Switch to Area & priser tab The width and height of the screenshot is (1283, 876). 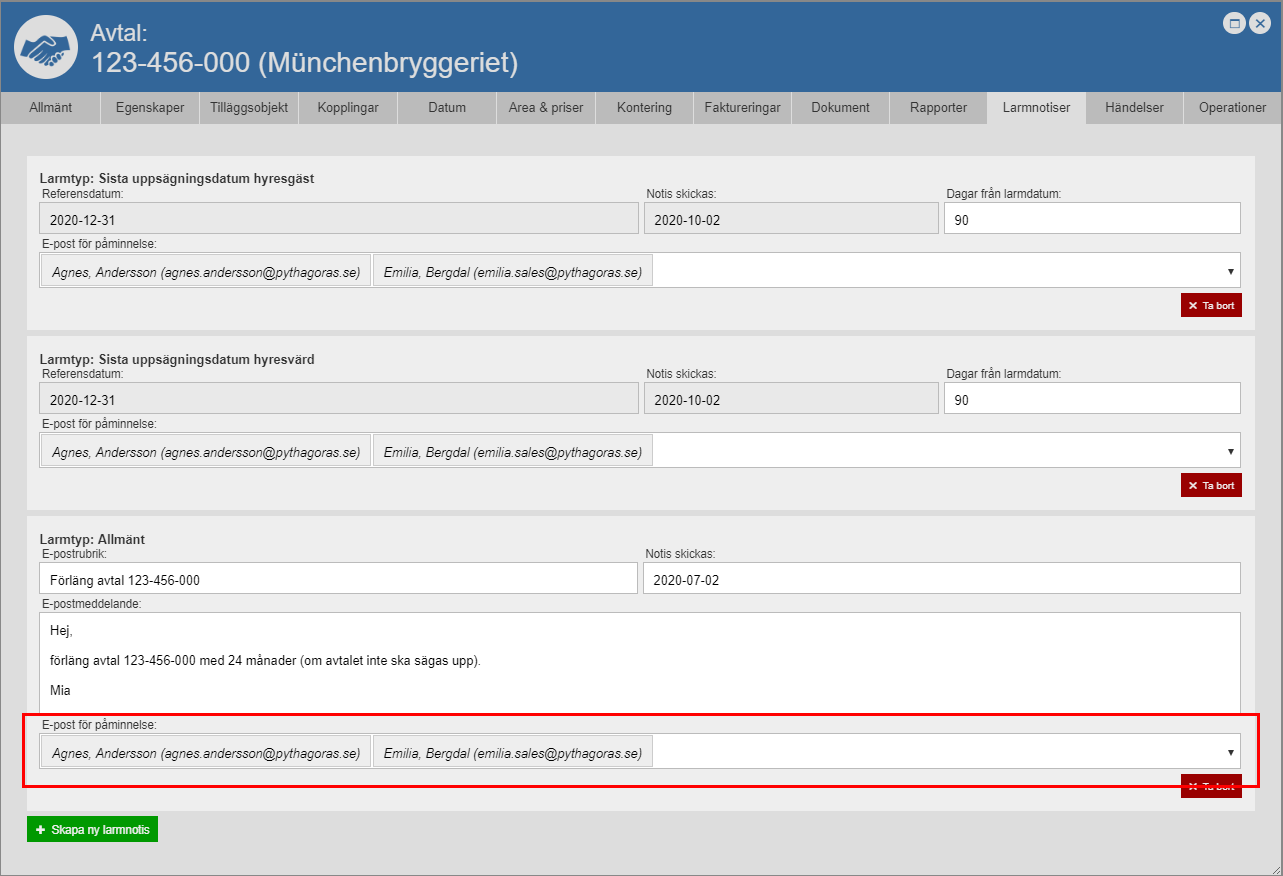point(546,108)
